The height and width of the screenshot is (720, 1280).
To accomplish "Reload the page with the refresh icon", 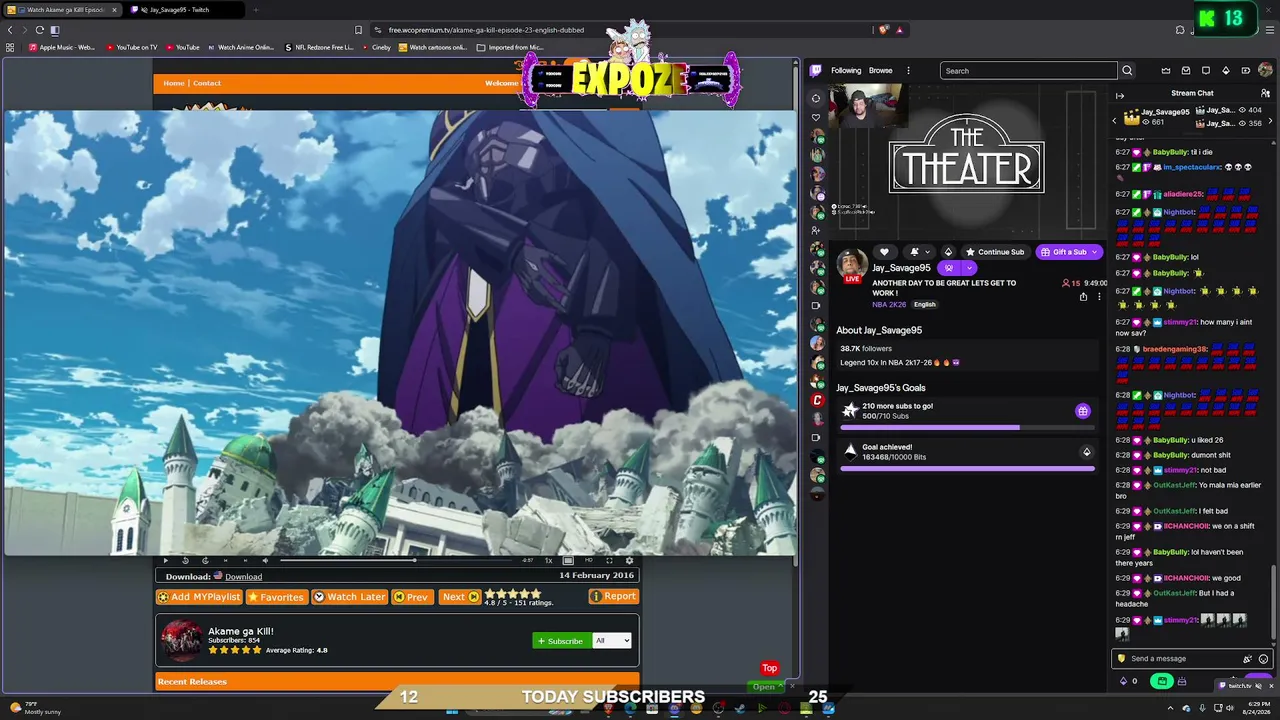I will [x=39, y=30].
